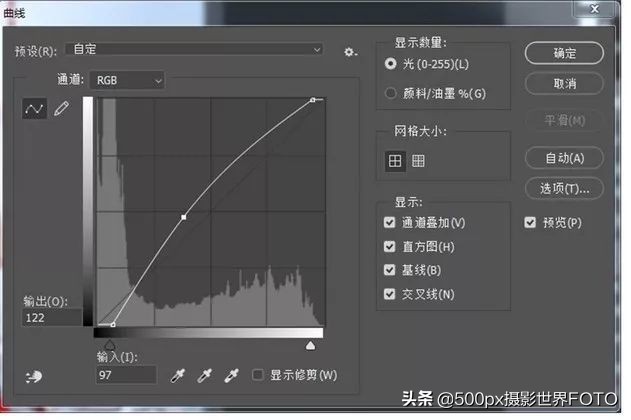Image resolution: width=631 pixels, height=420 pixels.
Task: Open the 预设 preset dropdown
Action: [194, 49]
